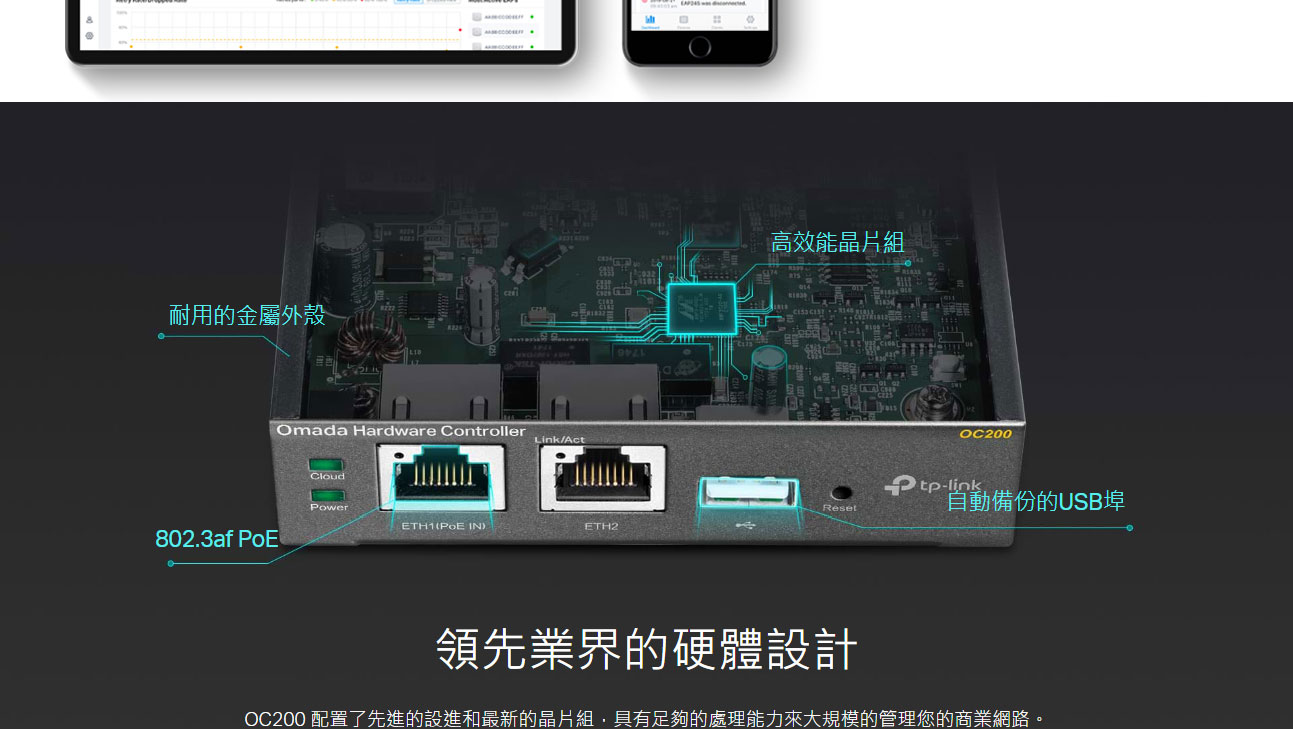This screenshot has width=1293, height=729.
Task: Click the phone home button
Action: click(700, 46)
